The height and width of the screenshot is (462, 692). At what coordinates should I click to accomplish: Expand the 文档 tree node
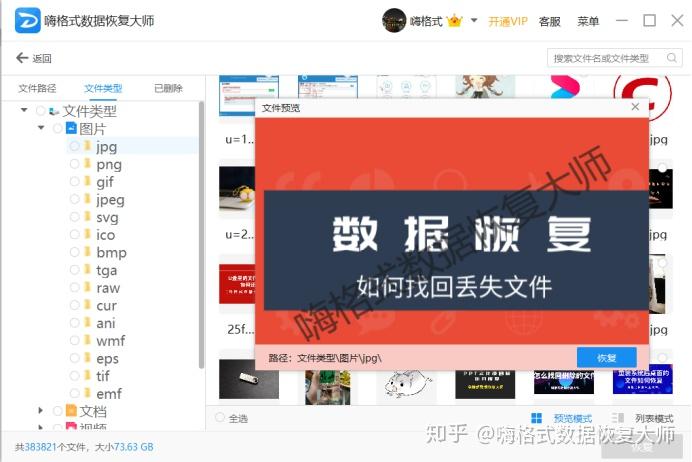tap(41, 411)
